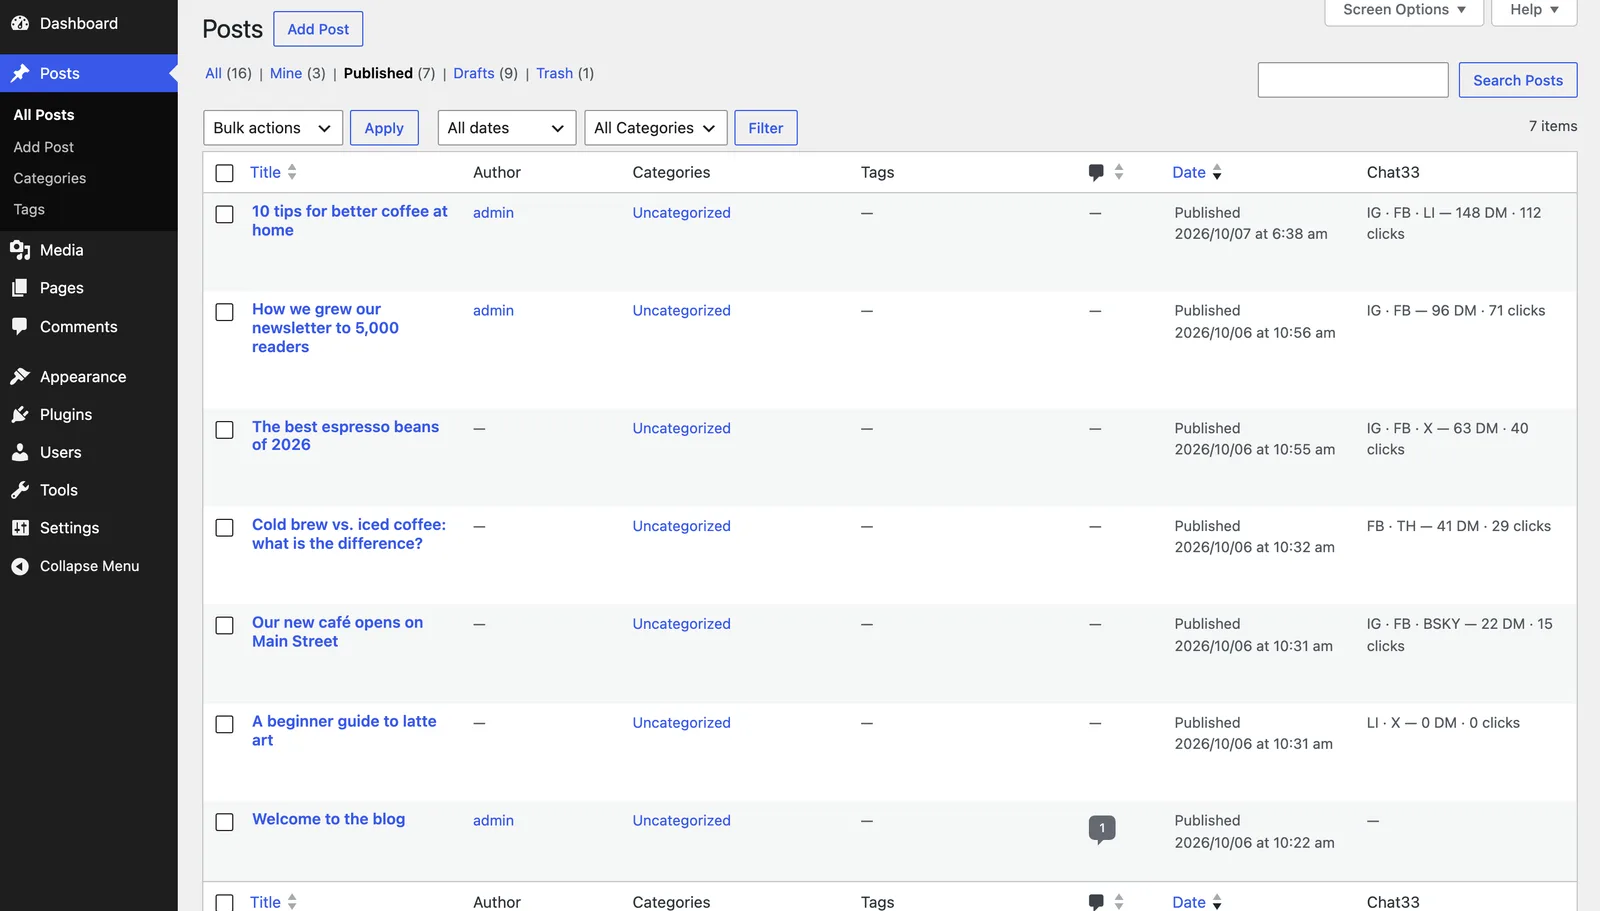1600x911 pixels.
Task: Click the Collapse Menu arrow icon
Action: [20, 566]
